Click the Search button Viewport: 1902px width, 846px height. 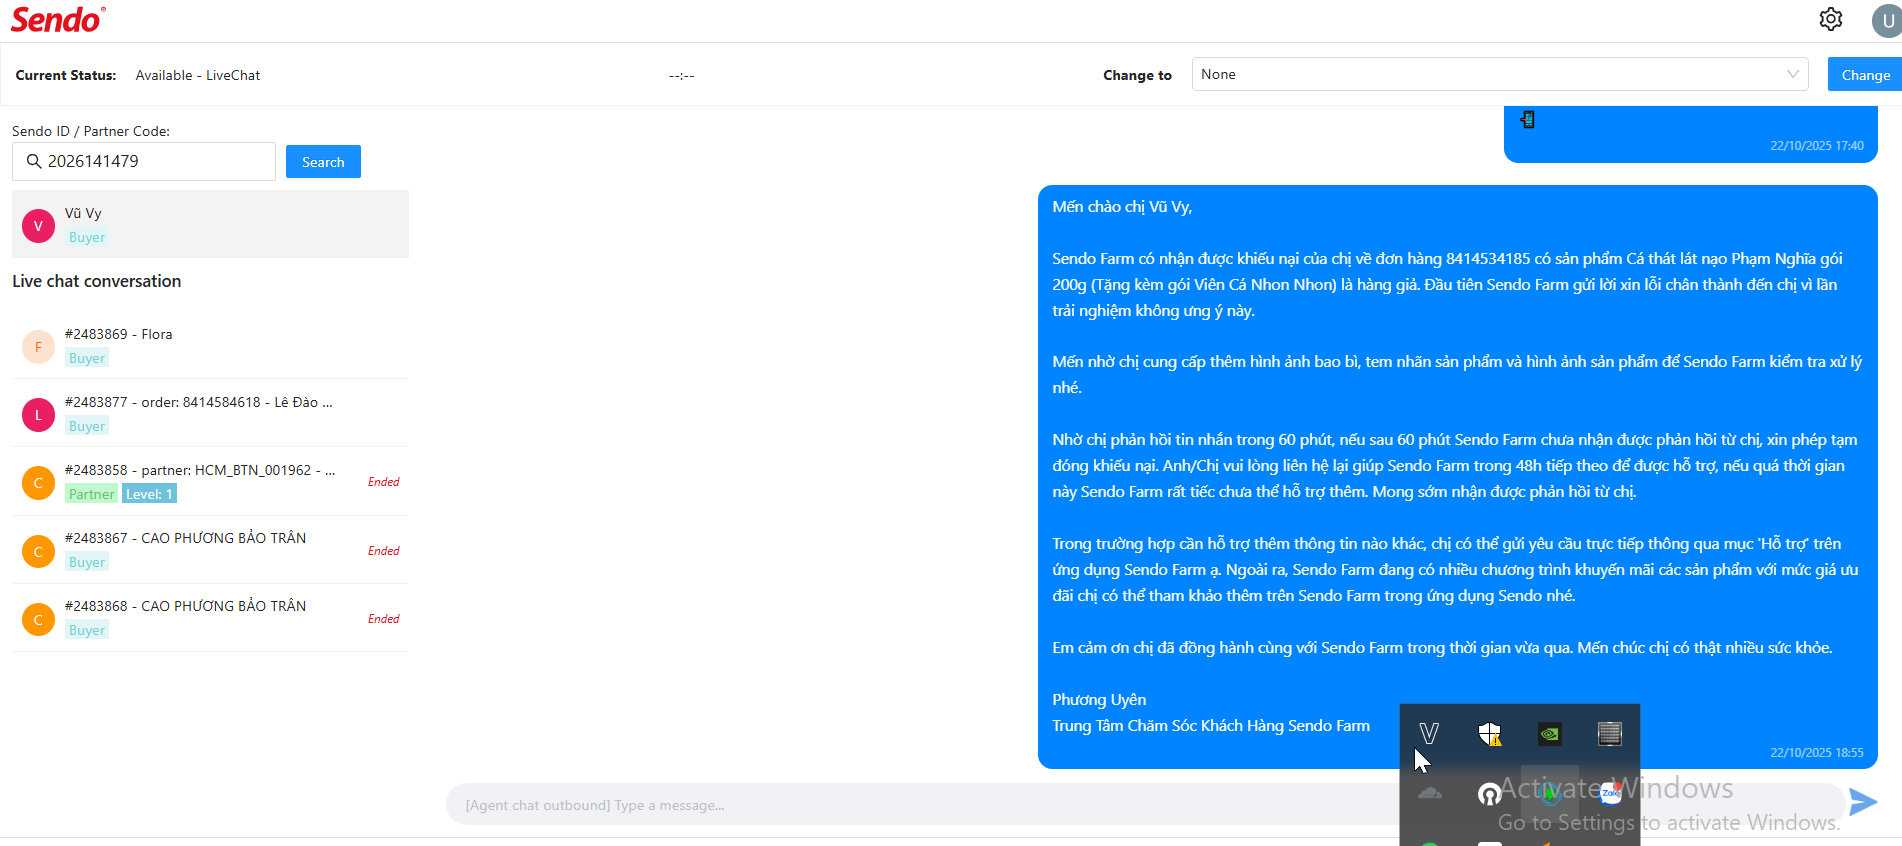[x=323, y=162]
